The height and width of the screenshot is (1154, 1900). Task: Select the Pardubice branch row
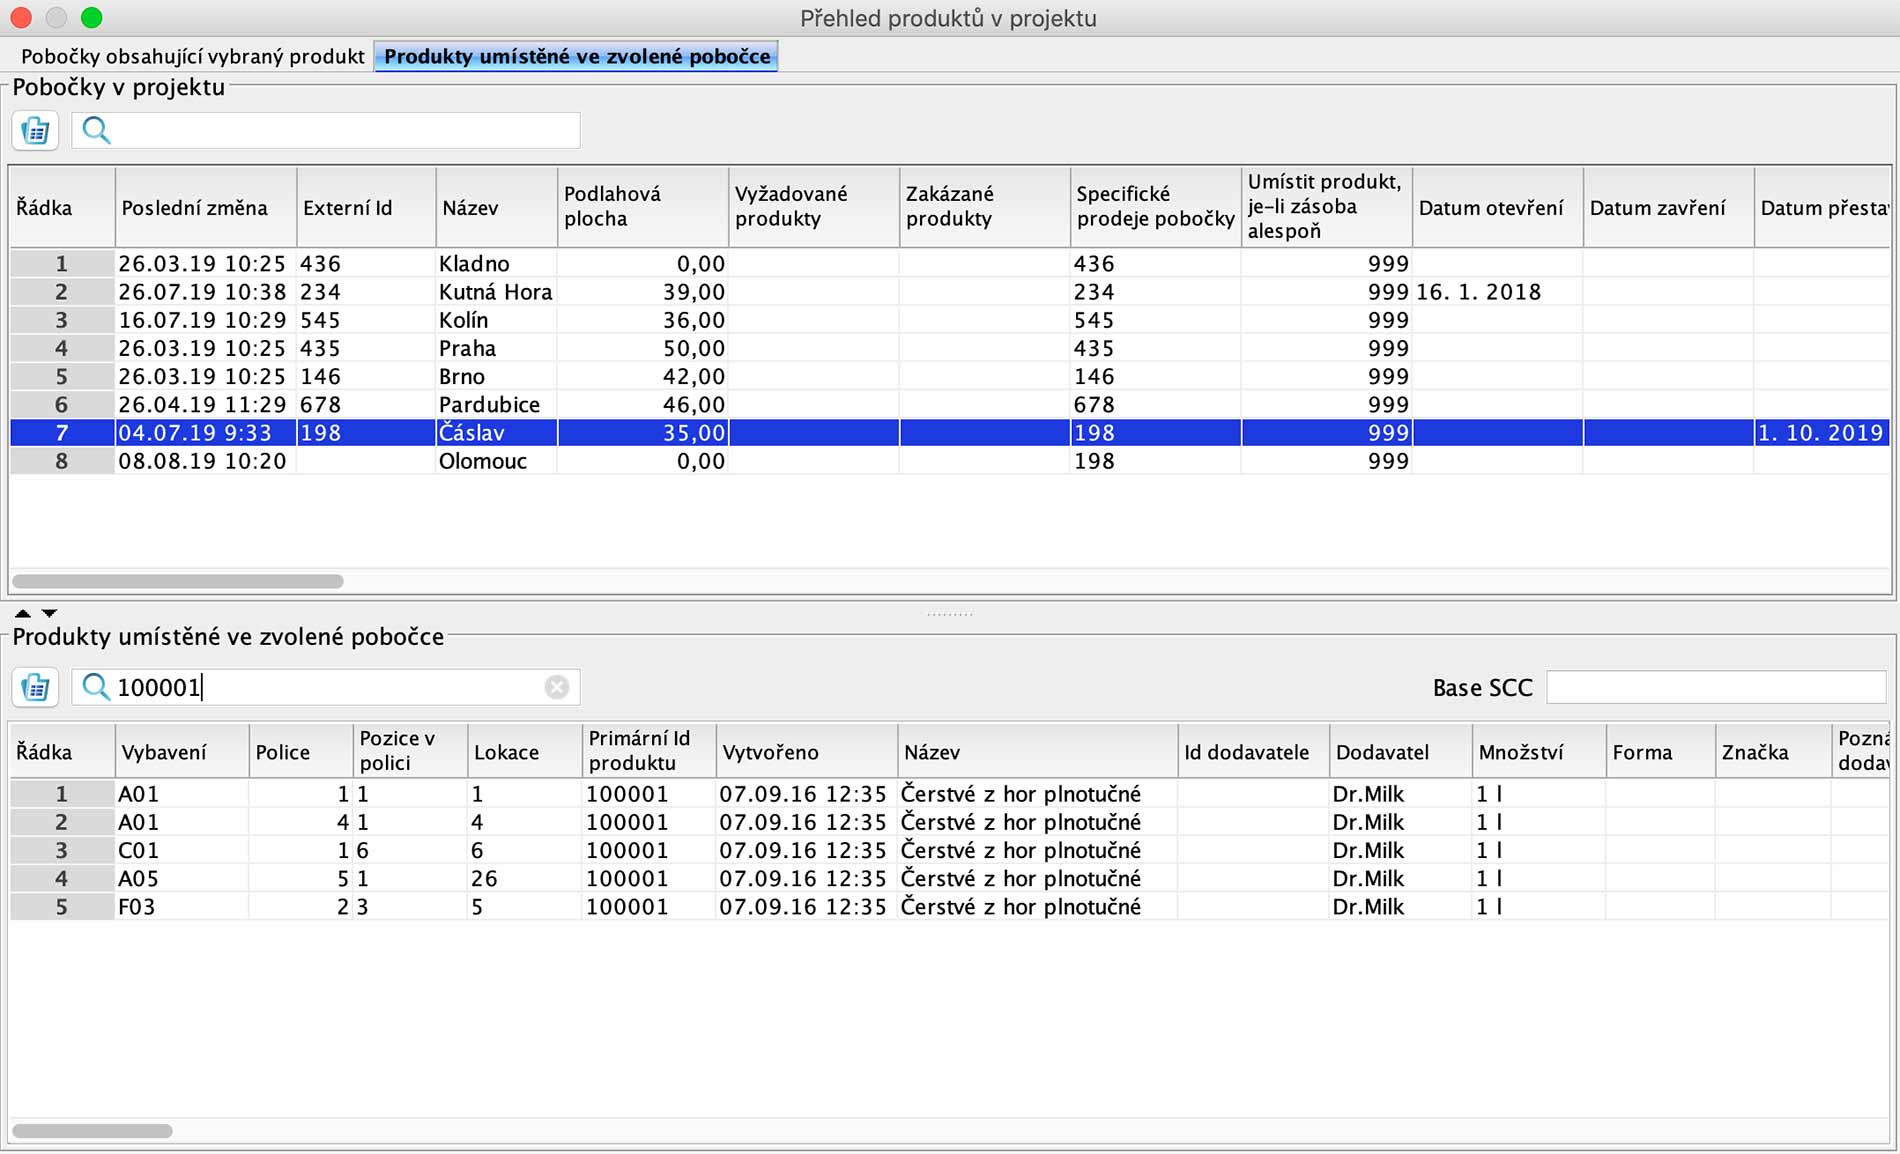tap(489, 405)
